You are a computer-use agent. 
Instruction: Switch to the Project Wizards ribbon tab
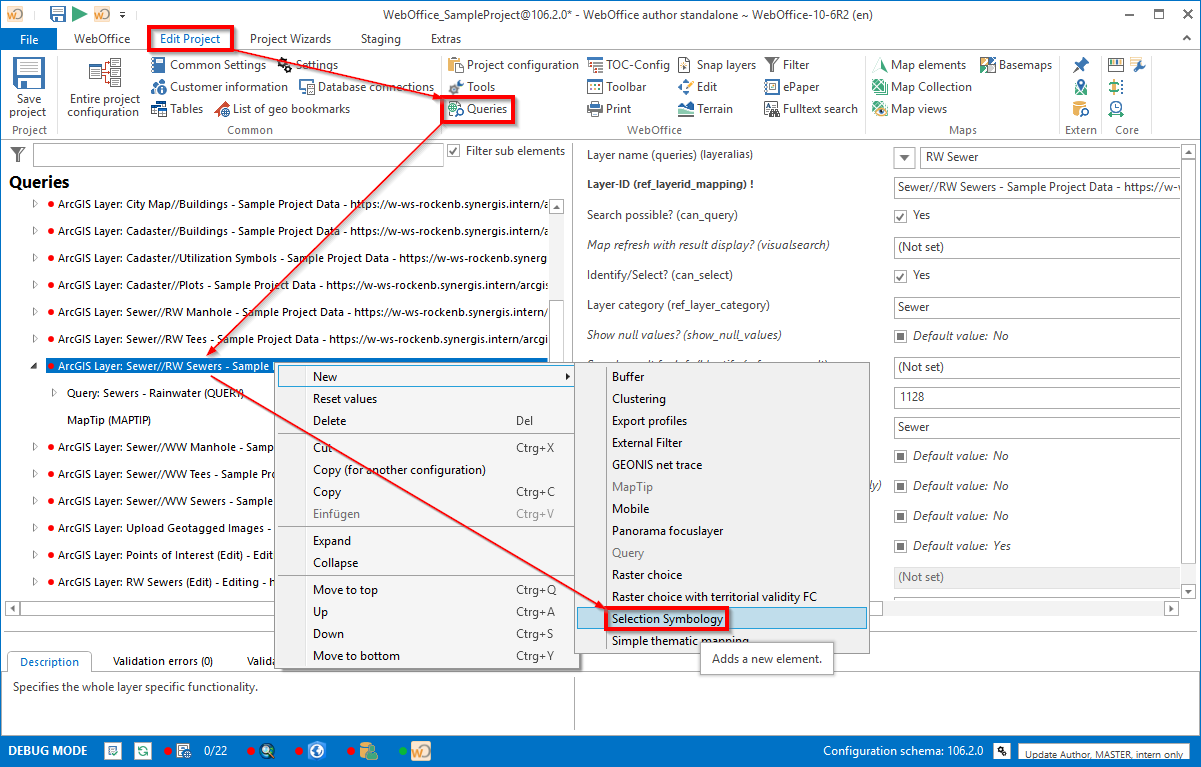click(x=290, y=39)
